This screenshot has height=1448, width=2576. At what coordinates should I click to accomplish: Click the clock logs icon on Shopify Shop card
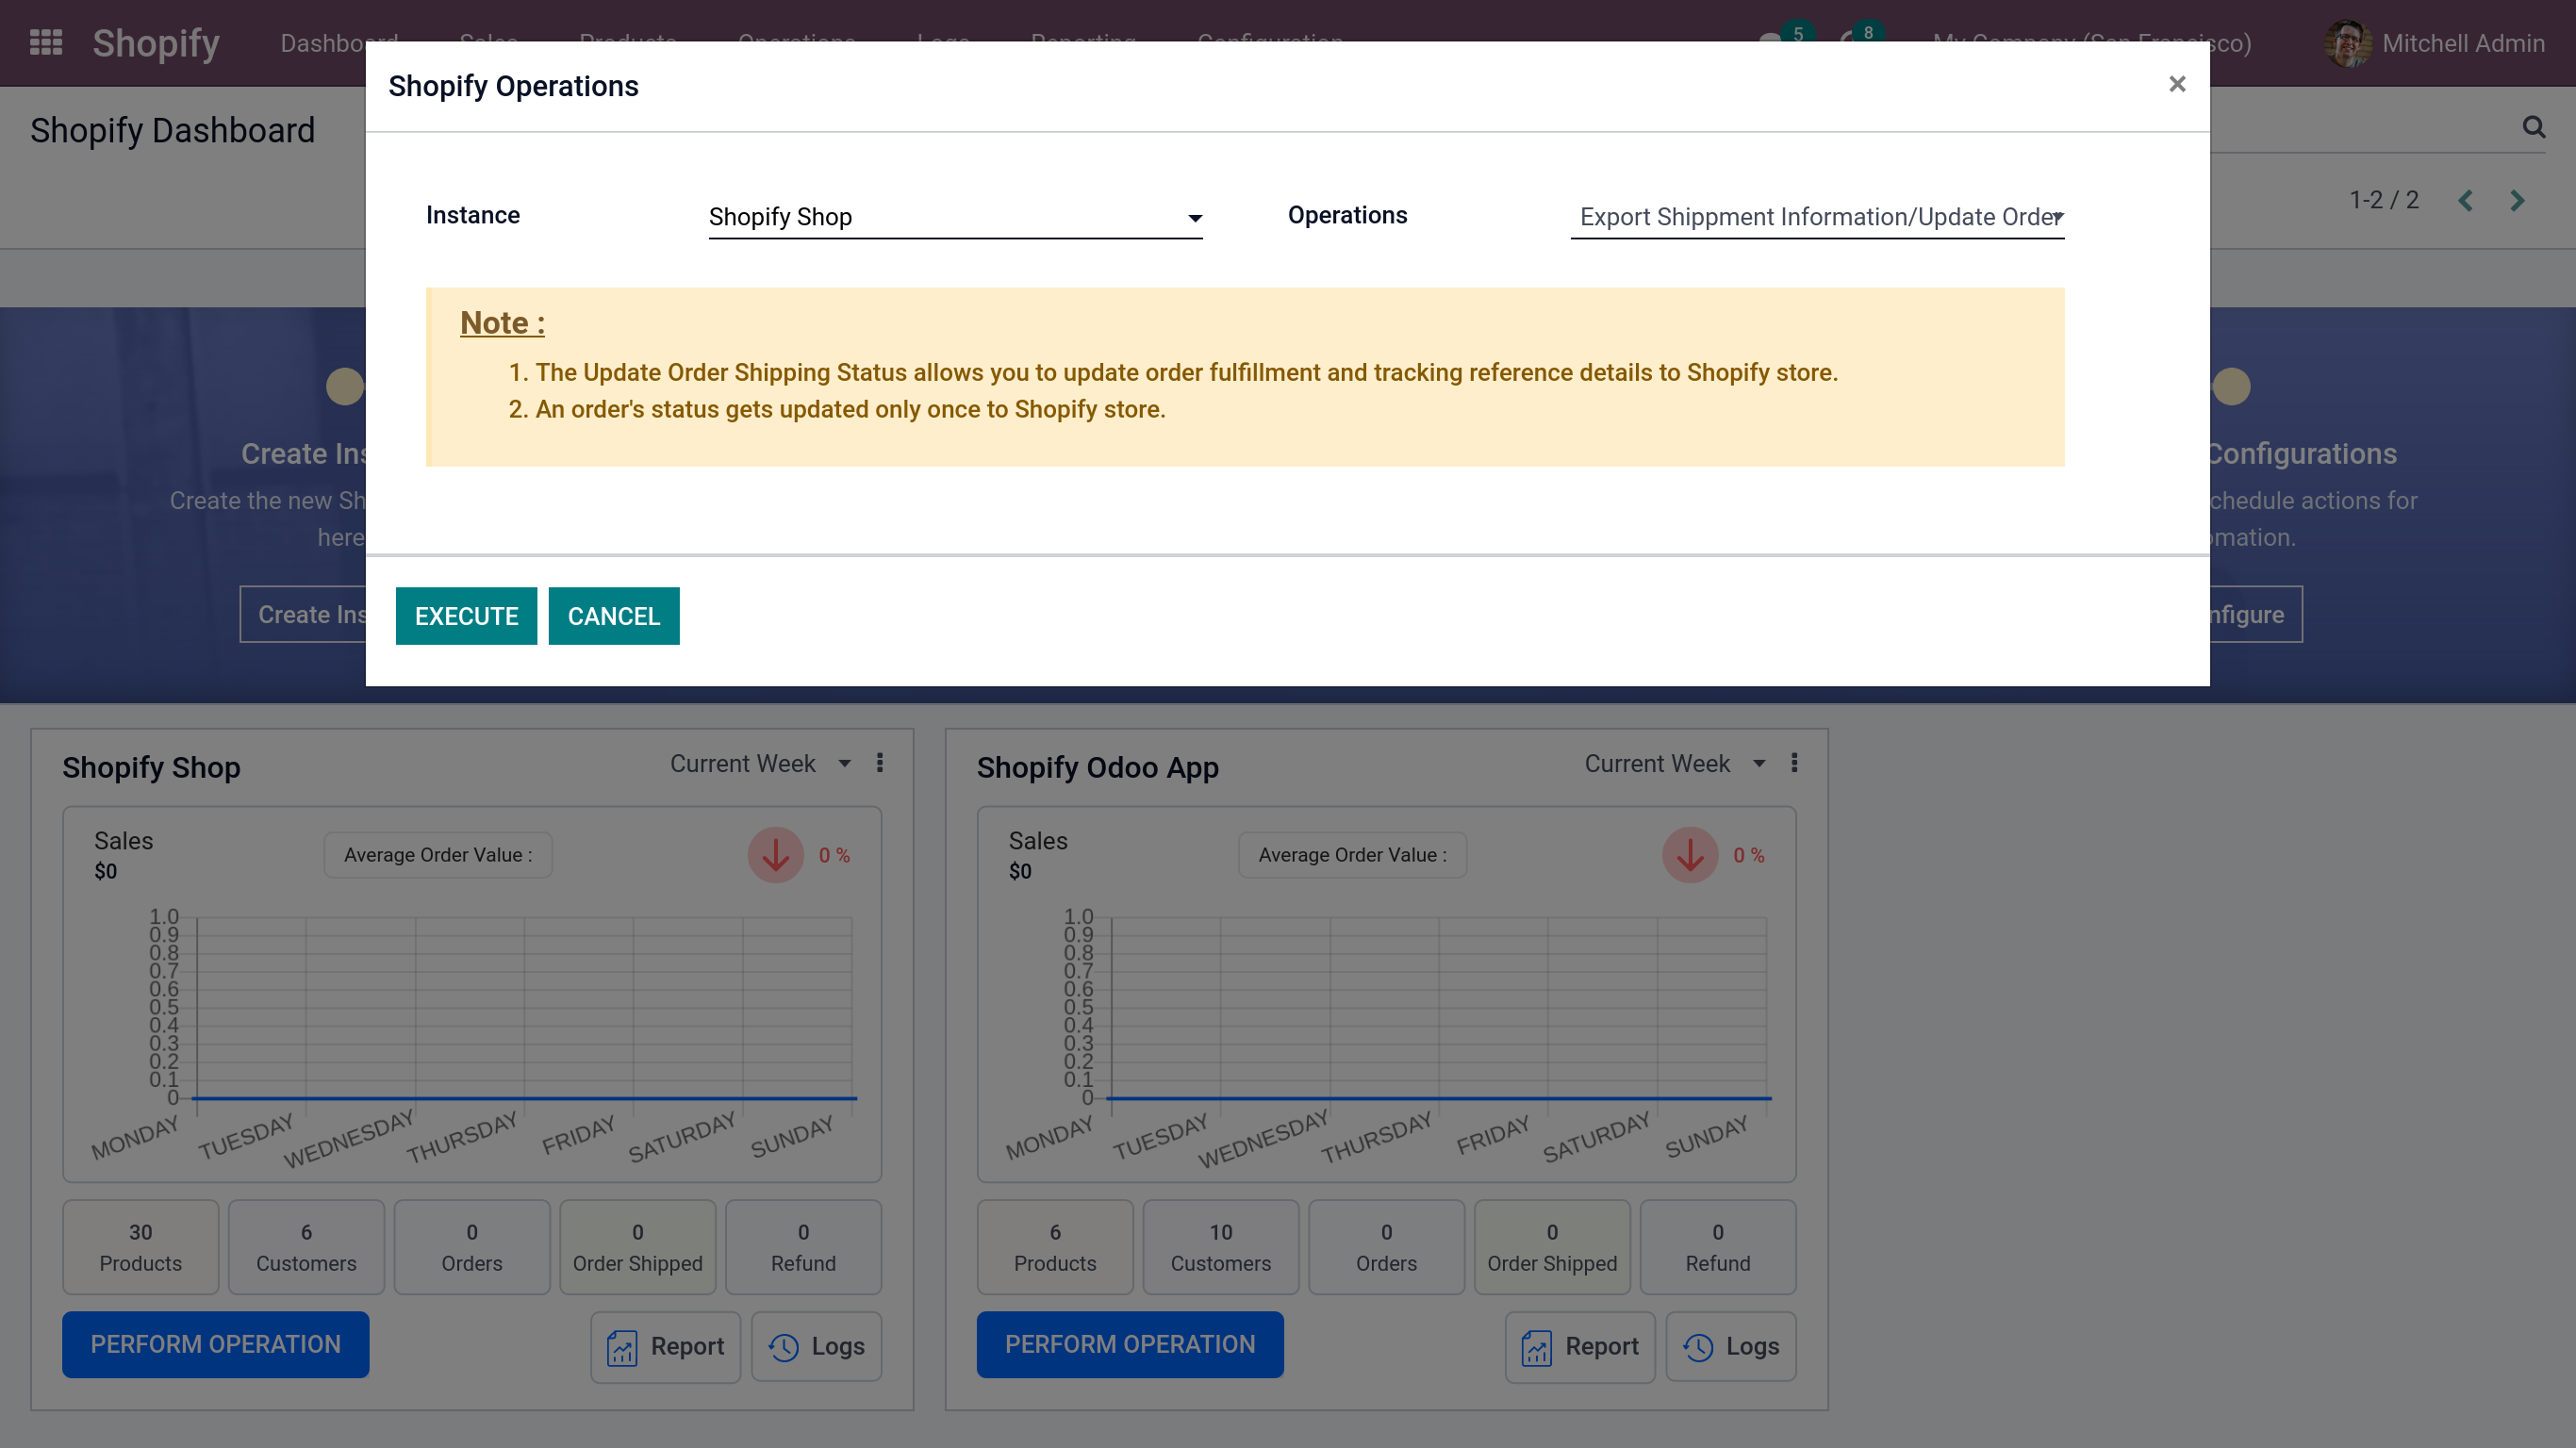pyautogui.click(x=783, y=1348)
